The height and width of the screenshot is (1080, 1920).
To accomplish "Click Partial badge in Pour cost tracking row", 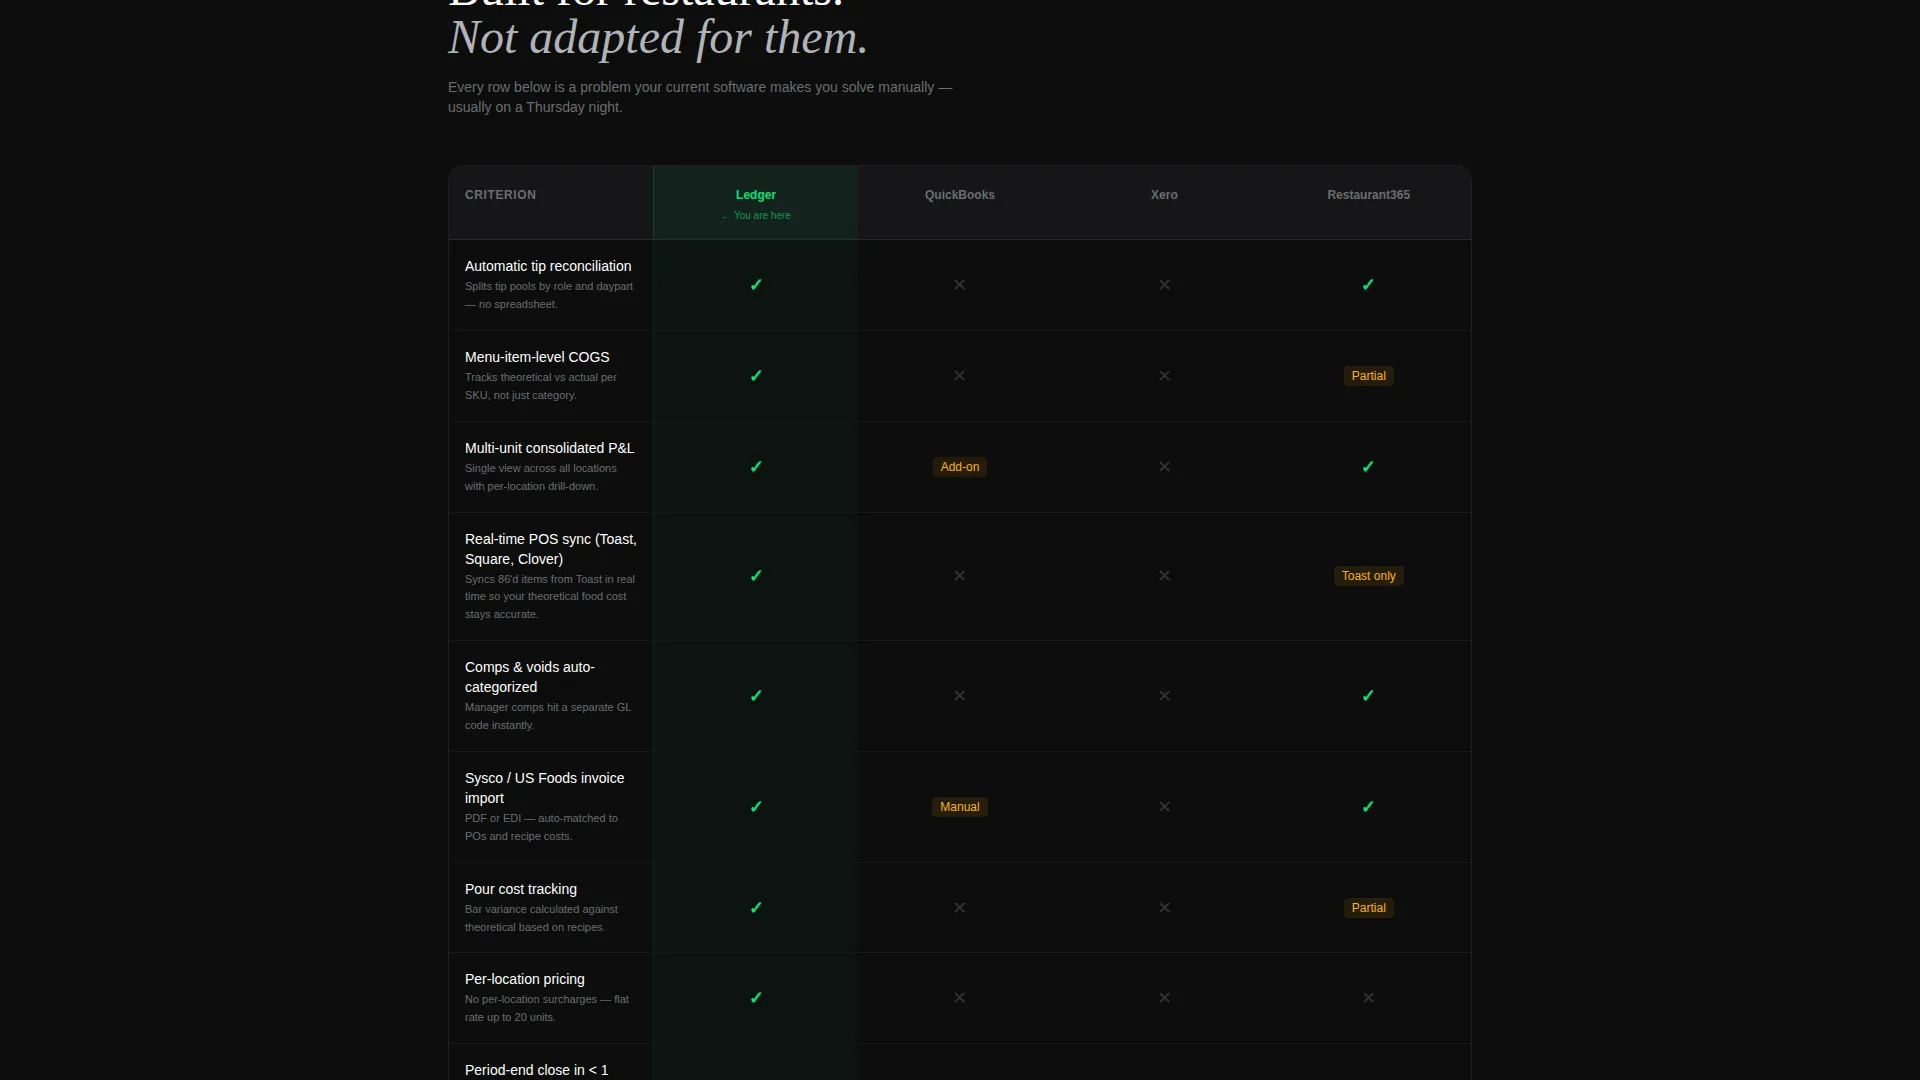I will point(1368,908).
